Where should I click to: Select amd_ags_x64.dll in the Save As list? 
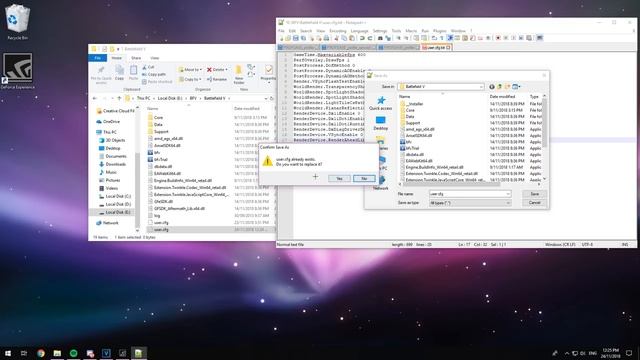click(420, 129)
